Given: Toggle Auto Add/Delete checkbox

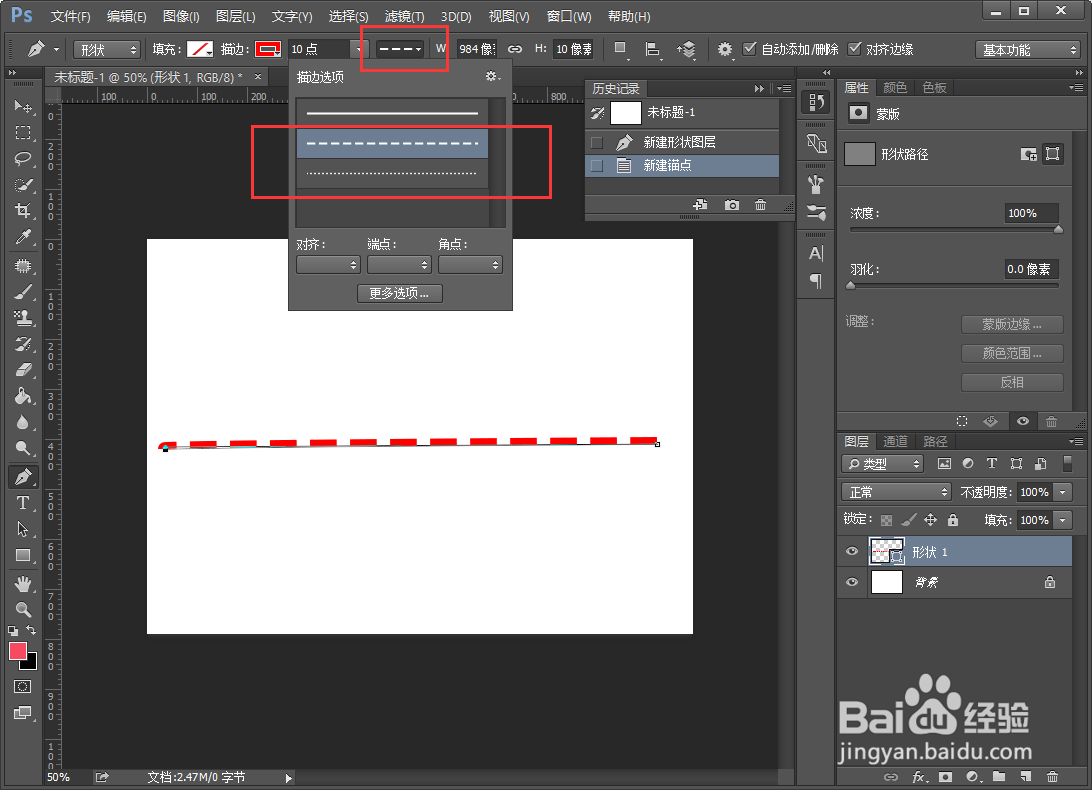Looking at the screenshot, I should 749,49.
